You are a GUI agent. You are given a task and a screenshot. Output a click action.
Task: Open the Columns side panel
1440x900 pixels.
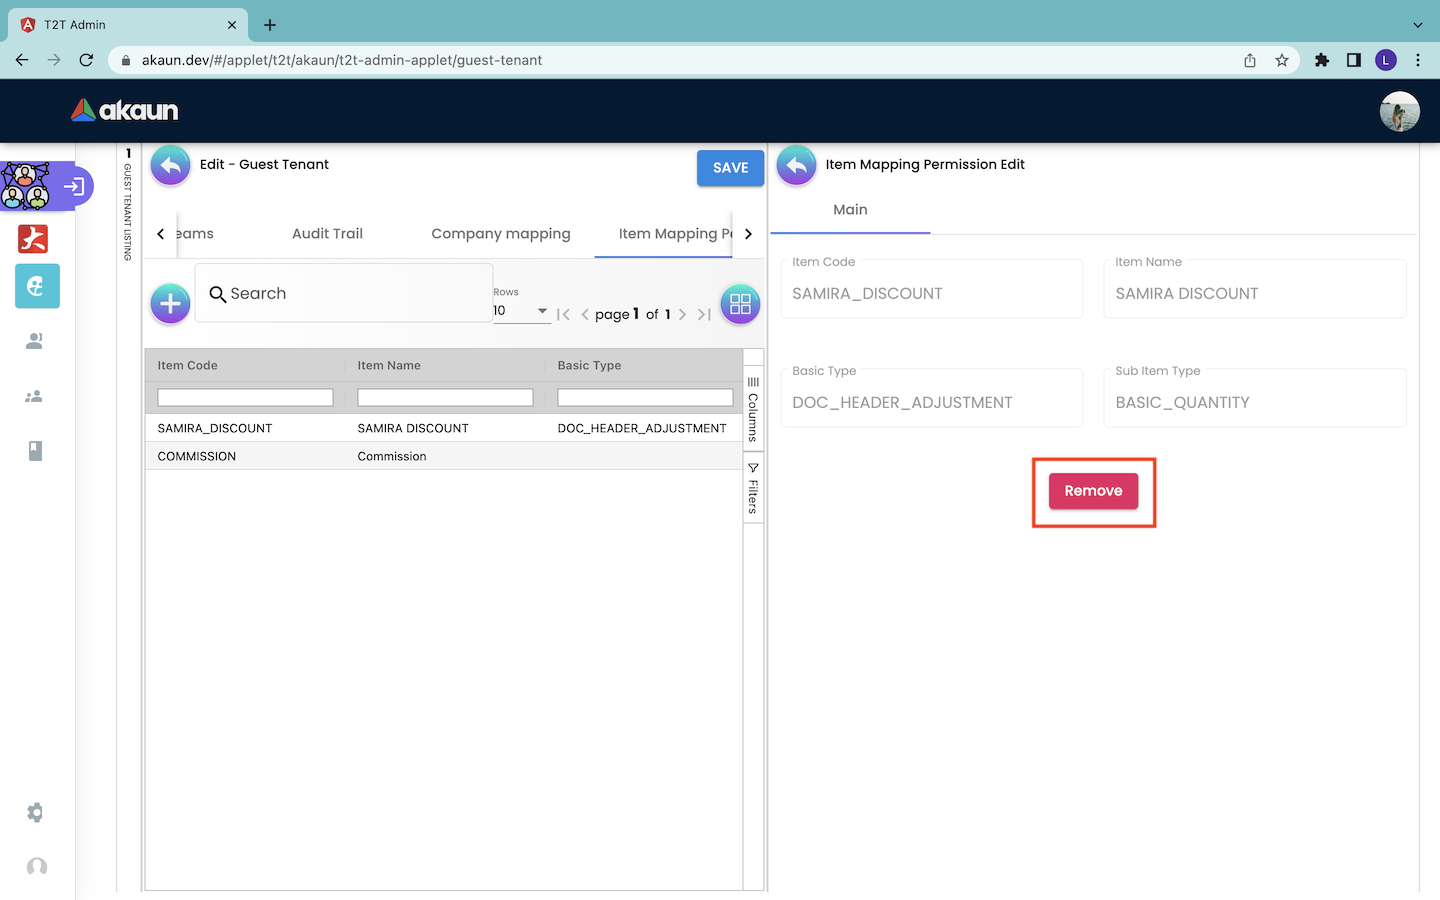tap(753, 408)
